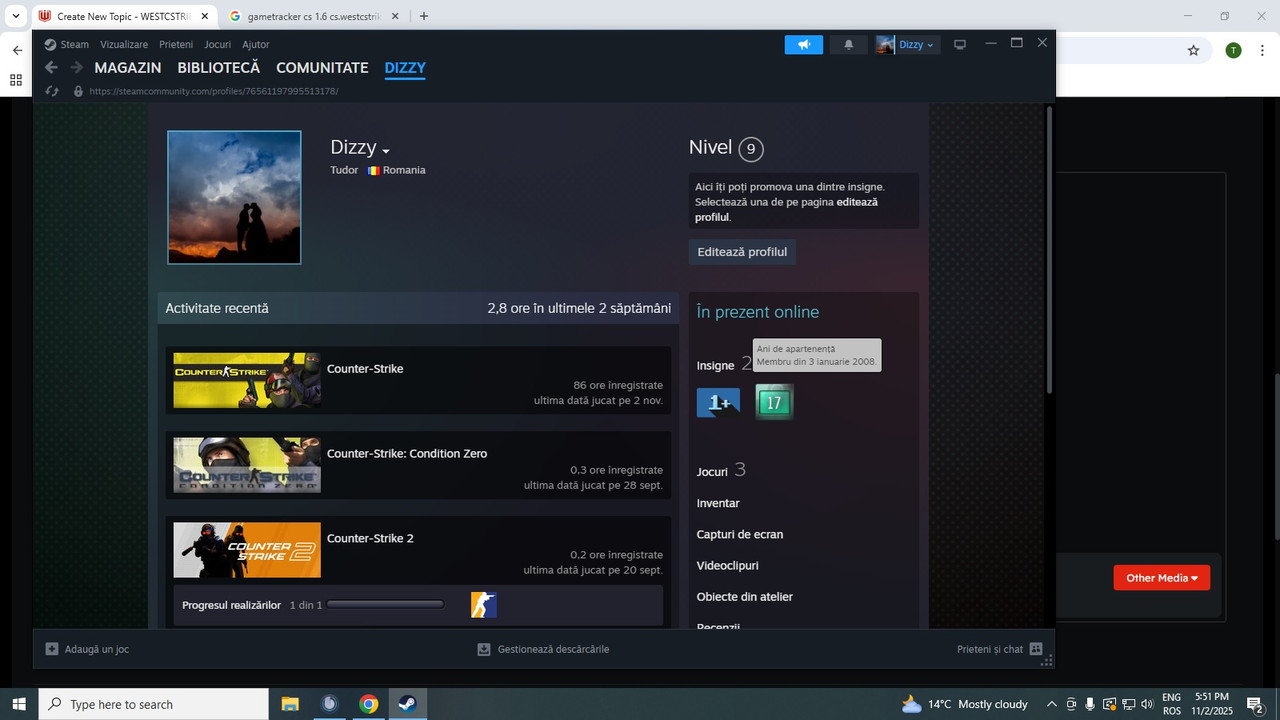Open the Ajutor menu

click(x=256, y=45)
